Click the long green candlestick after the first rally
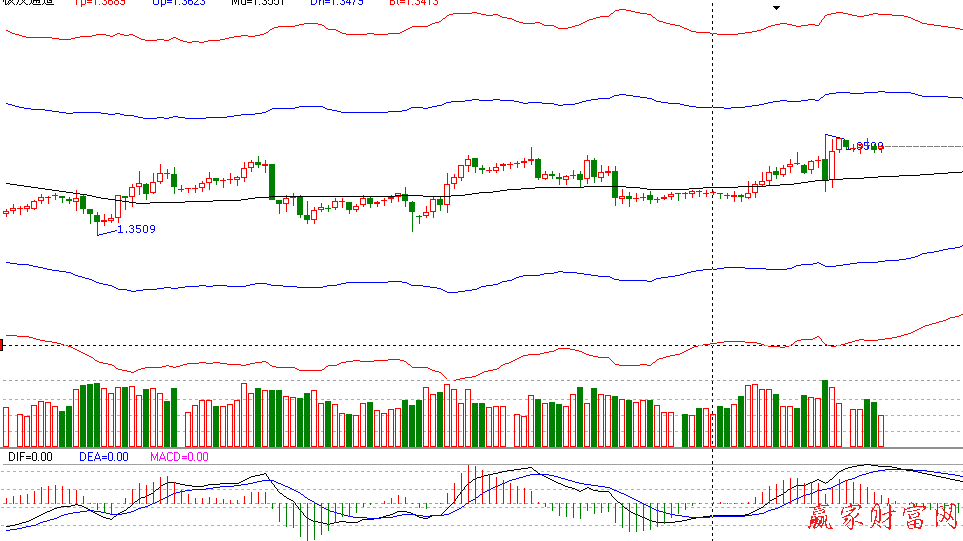Image resolution: width=963 pixels, height=541 pixels. (x=271, y=178)
